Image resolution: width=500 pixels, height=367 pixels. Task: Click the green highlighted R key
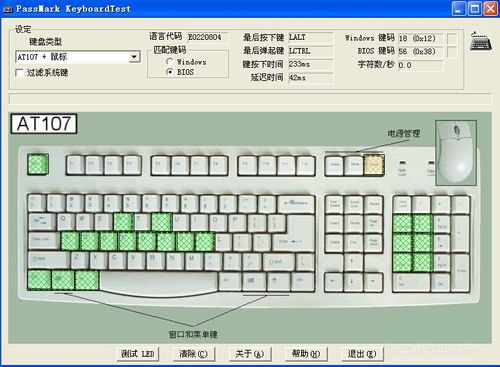click(123, 222)
